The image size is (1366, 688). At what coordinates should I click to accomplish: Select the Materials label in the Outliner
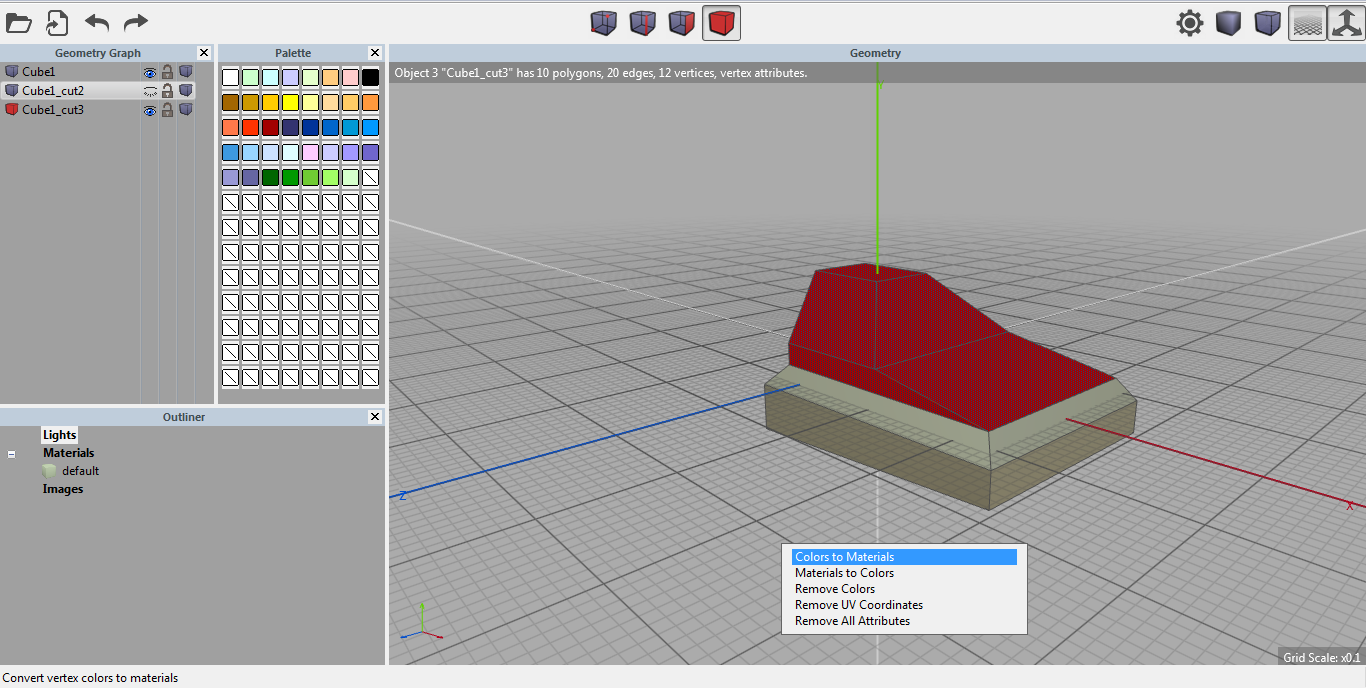tap(68, 453)
